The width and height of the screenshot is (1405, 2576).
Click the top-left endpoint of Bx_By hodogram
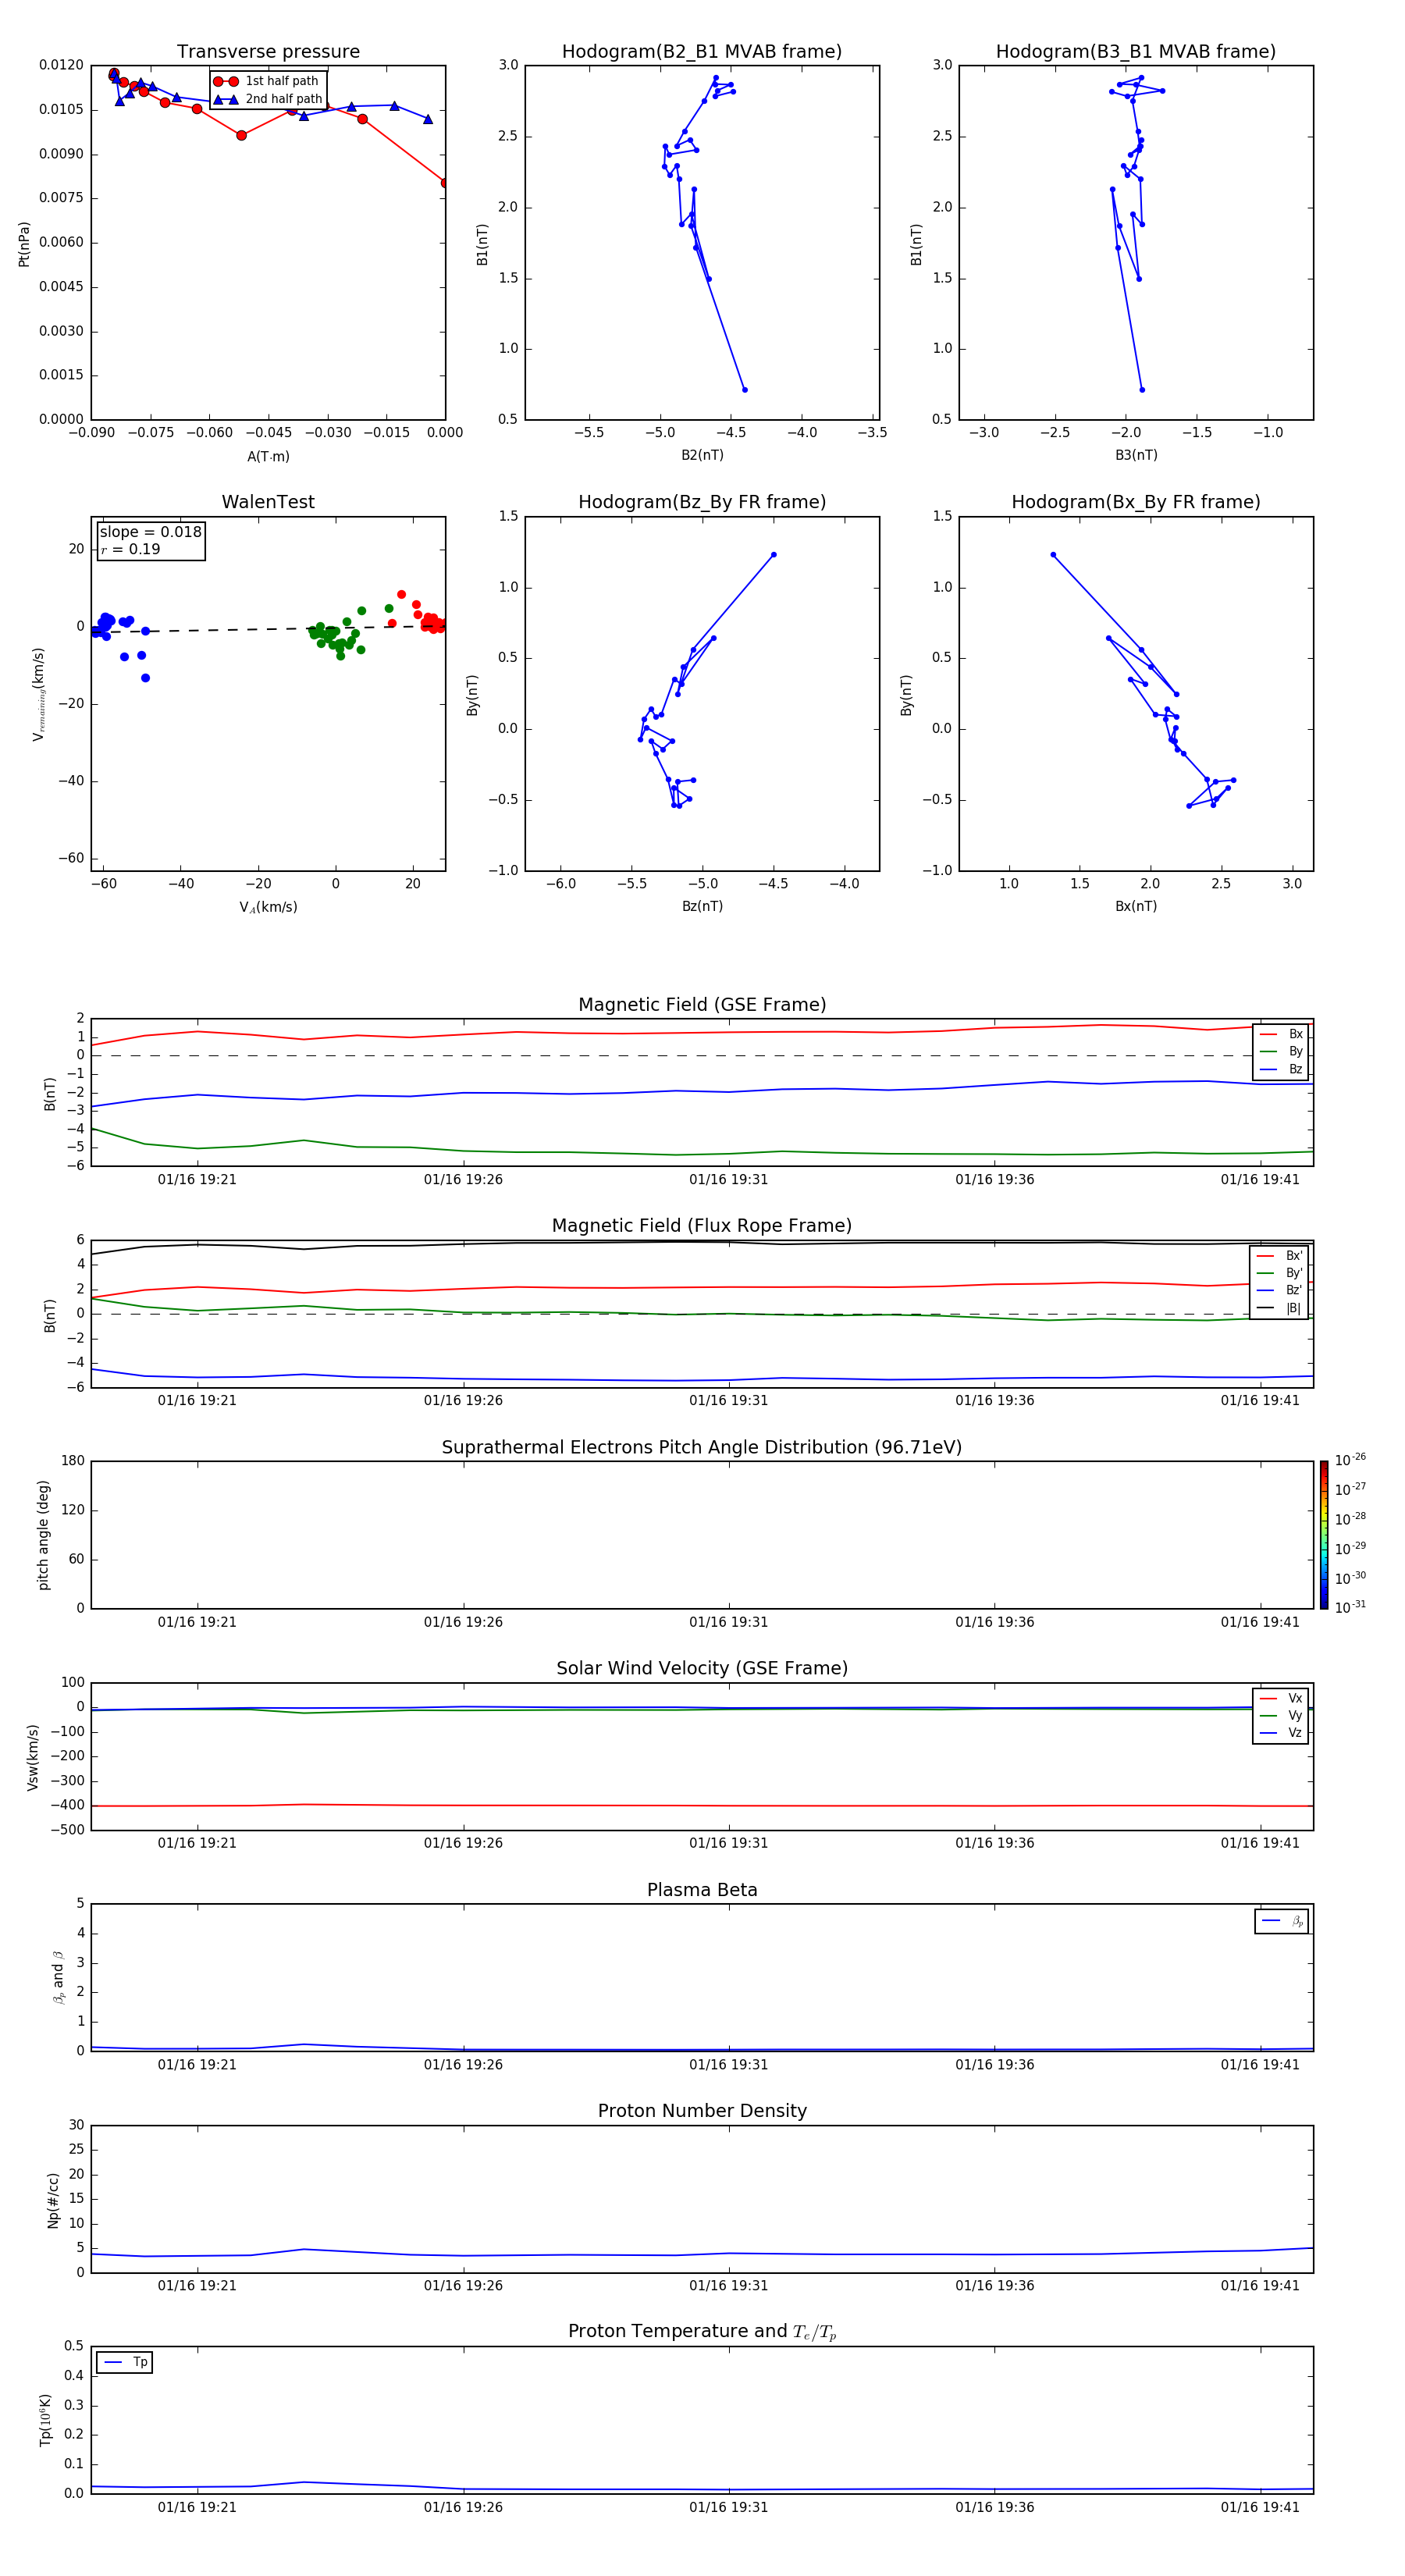point(1053,555)
